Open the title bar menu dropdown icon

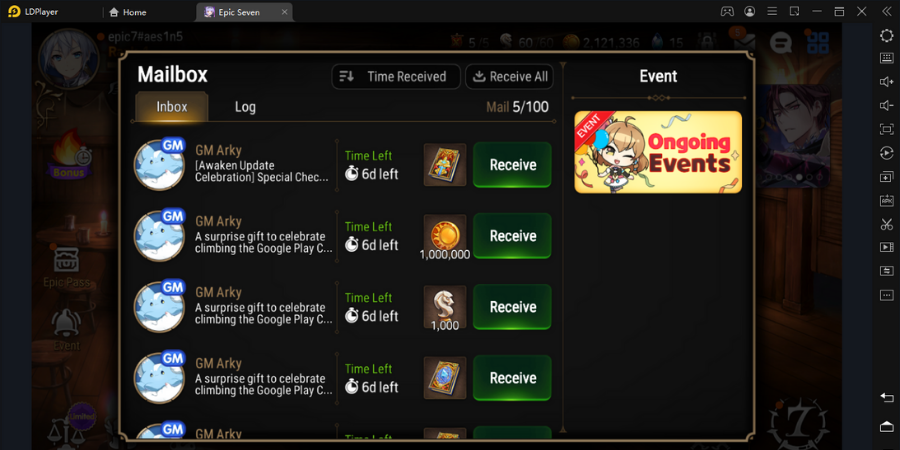click(772, 11)
